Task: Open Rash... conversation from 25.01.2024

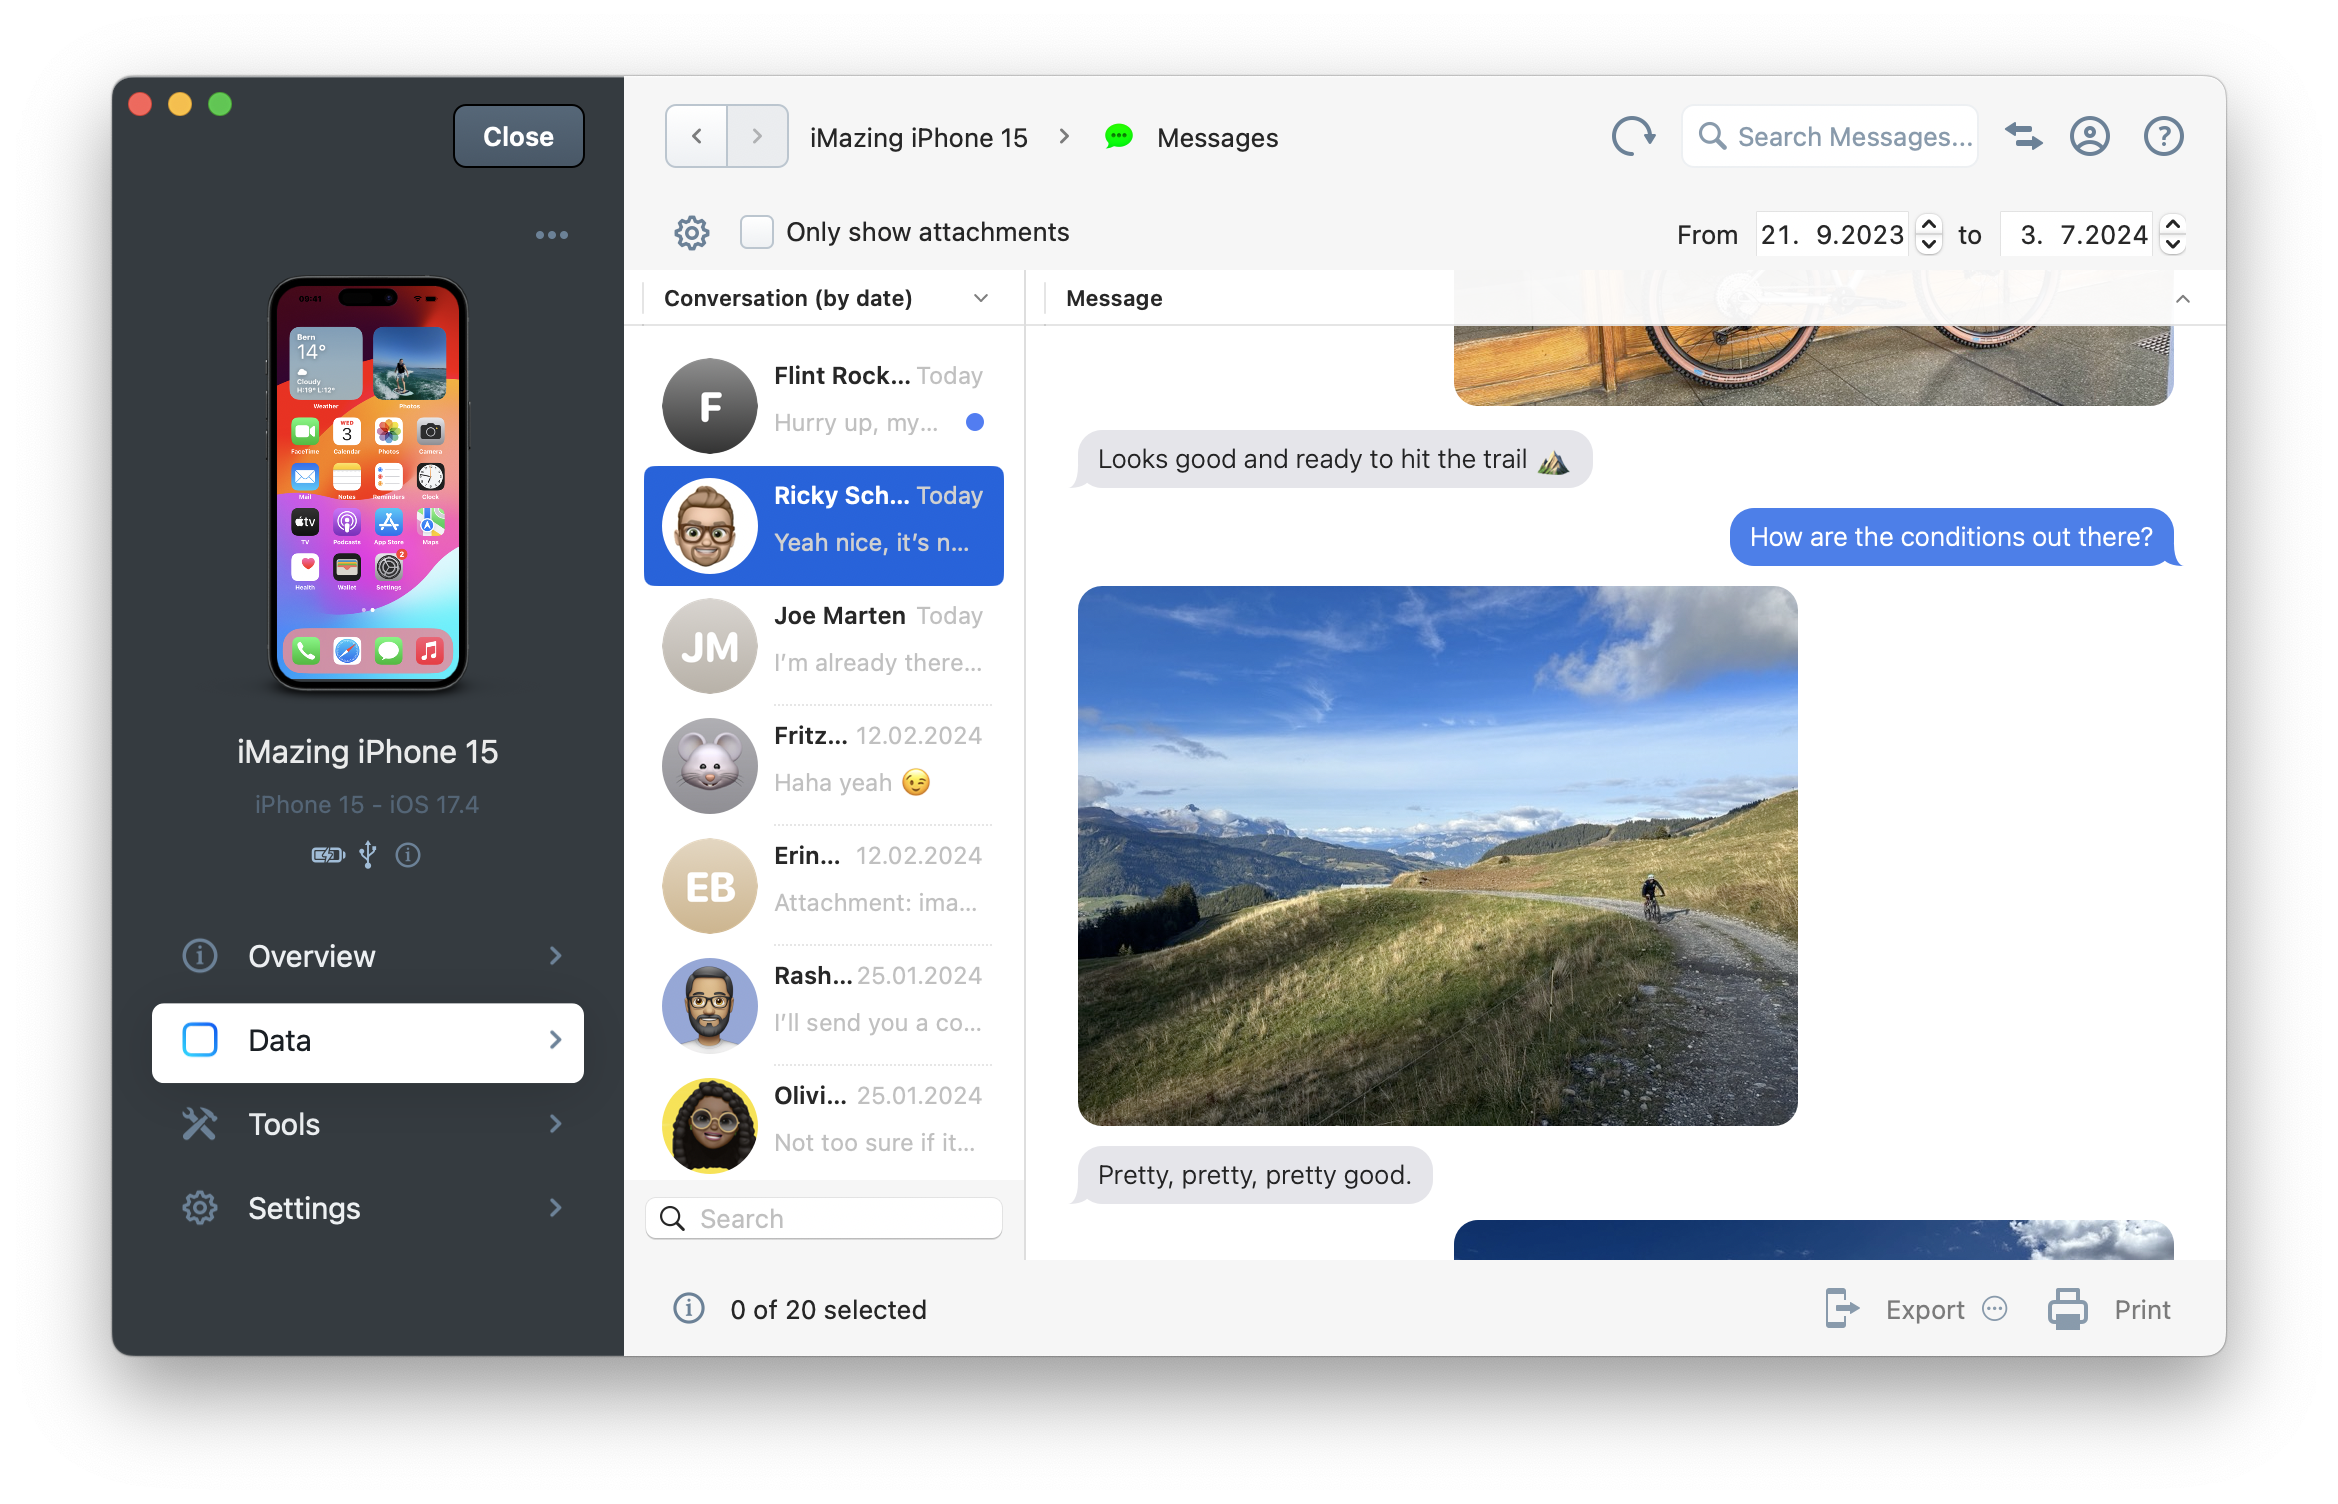Action: [824, 1006]
